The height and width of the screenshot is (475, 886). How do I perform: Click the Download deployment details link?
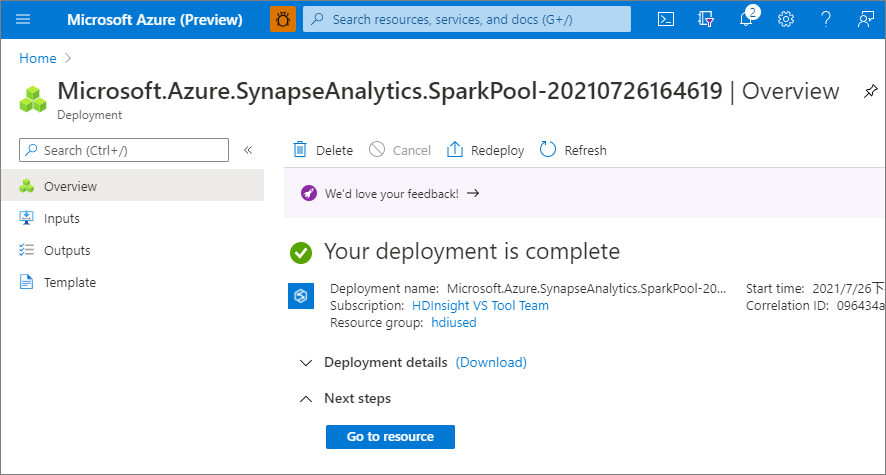[x=491, y=362]
